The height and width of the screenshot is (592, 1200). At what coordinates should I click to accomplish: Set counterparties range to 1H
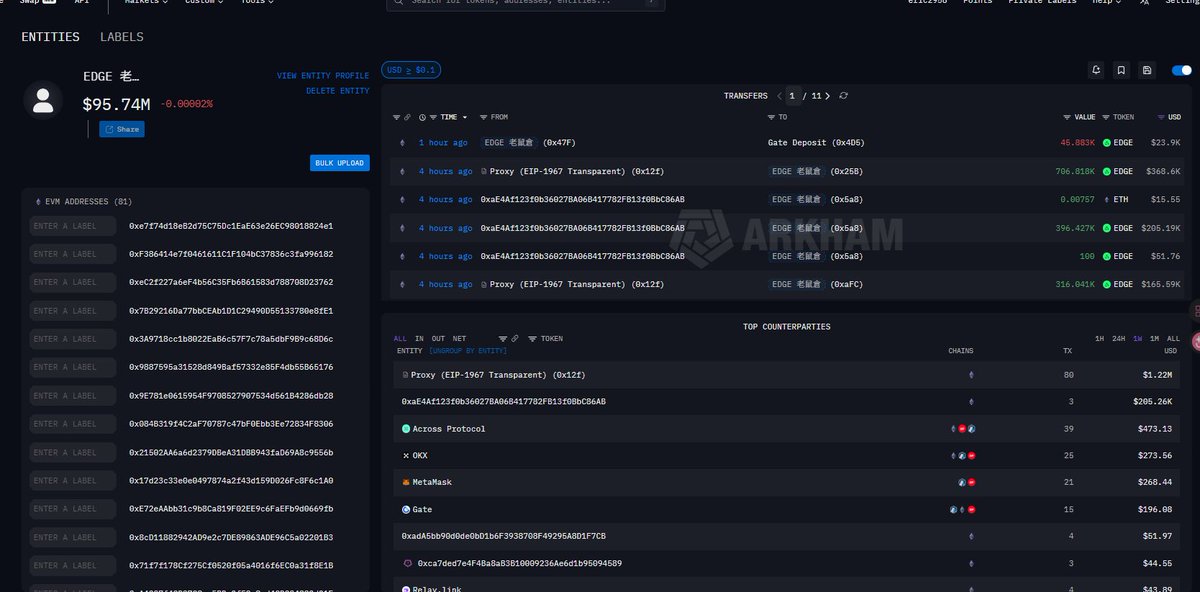coord(1100,339)
